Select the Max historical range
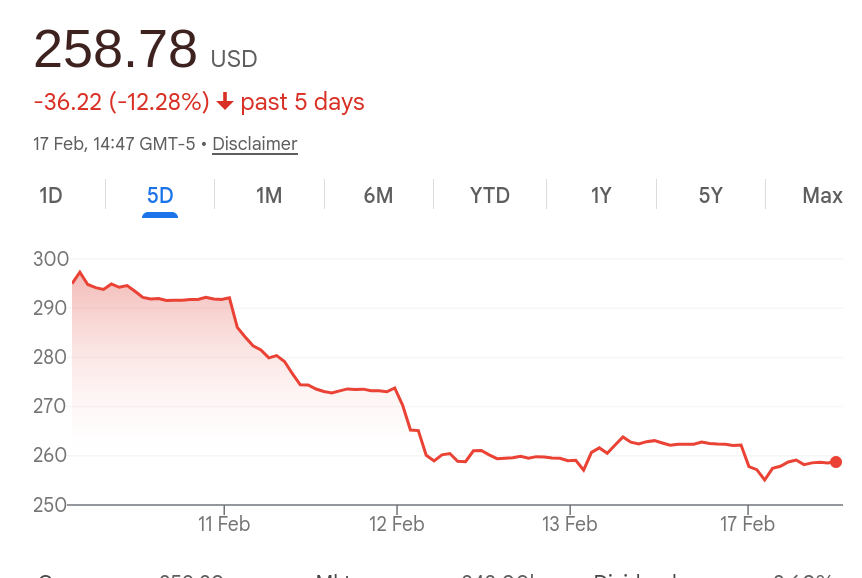Image resolution: width=862 pixels, height=578 pixels. point(820,195)
